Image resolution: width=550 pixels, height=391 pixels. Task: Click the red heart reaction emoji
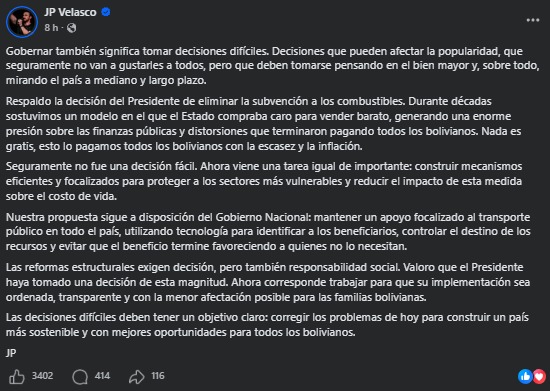click(539, 376)
